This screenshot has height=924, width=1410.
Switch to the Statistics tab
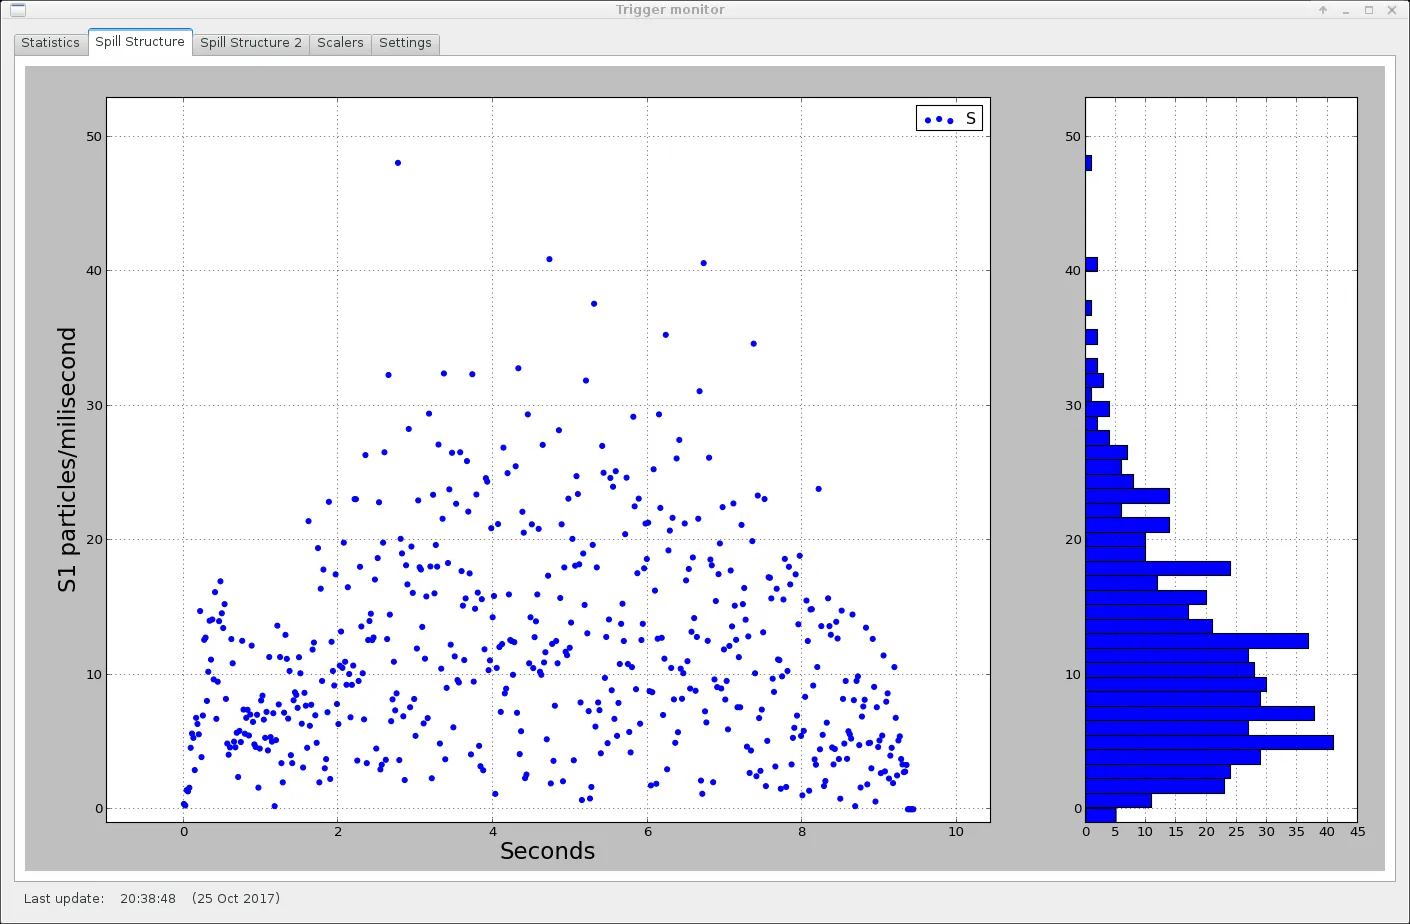click(x=50, y=43)
